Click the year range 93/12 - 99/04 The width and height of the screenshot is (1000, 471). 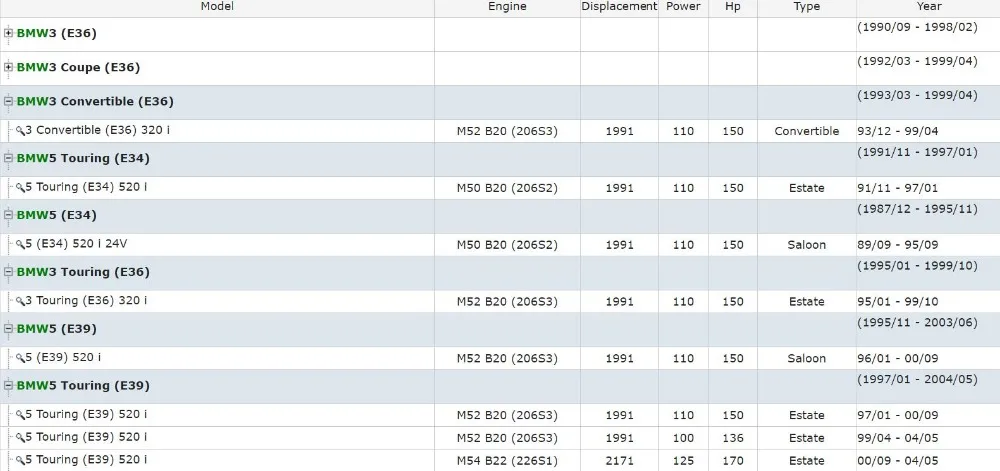pyautogui.click(x=898, y=131)
